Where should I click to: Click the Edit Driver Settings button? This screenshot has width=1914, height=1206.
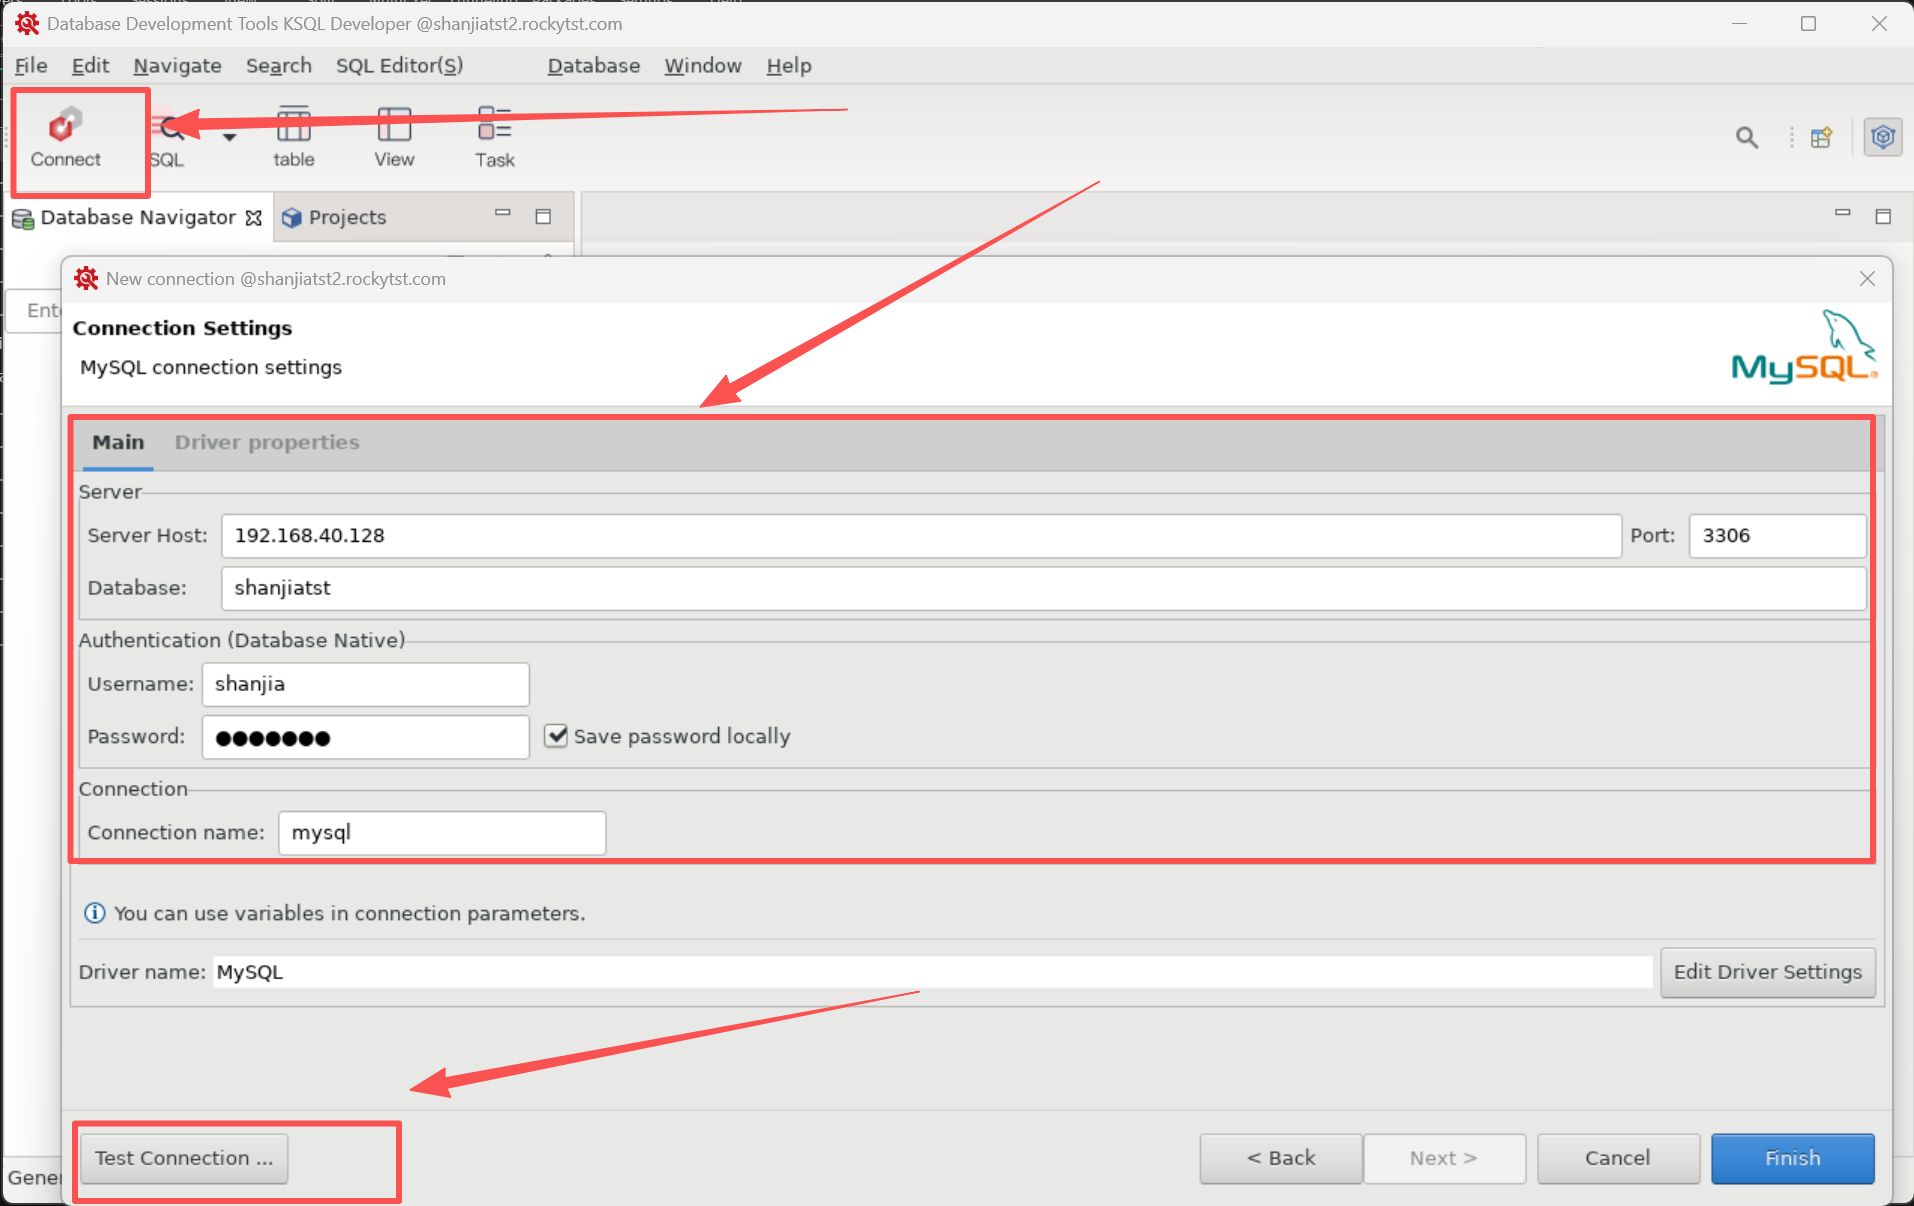tap(1767, 972)
